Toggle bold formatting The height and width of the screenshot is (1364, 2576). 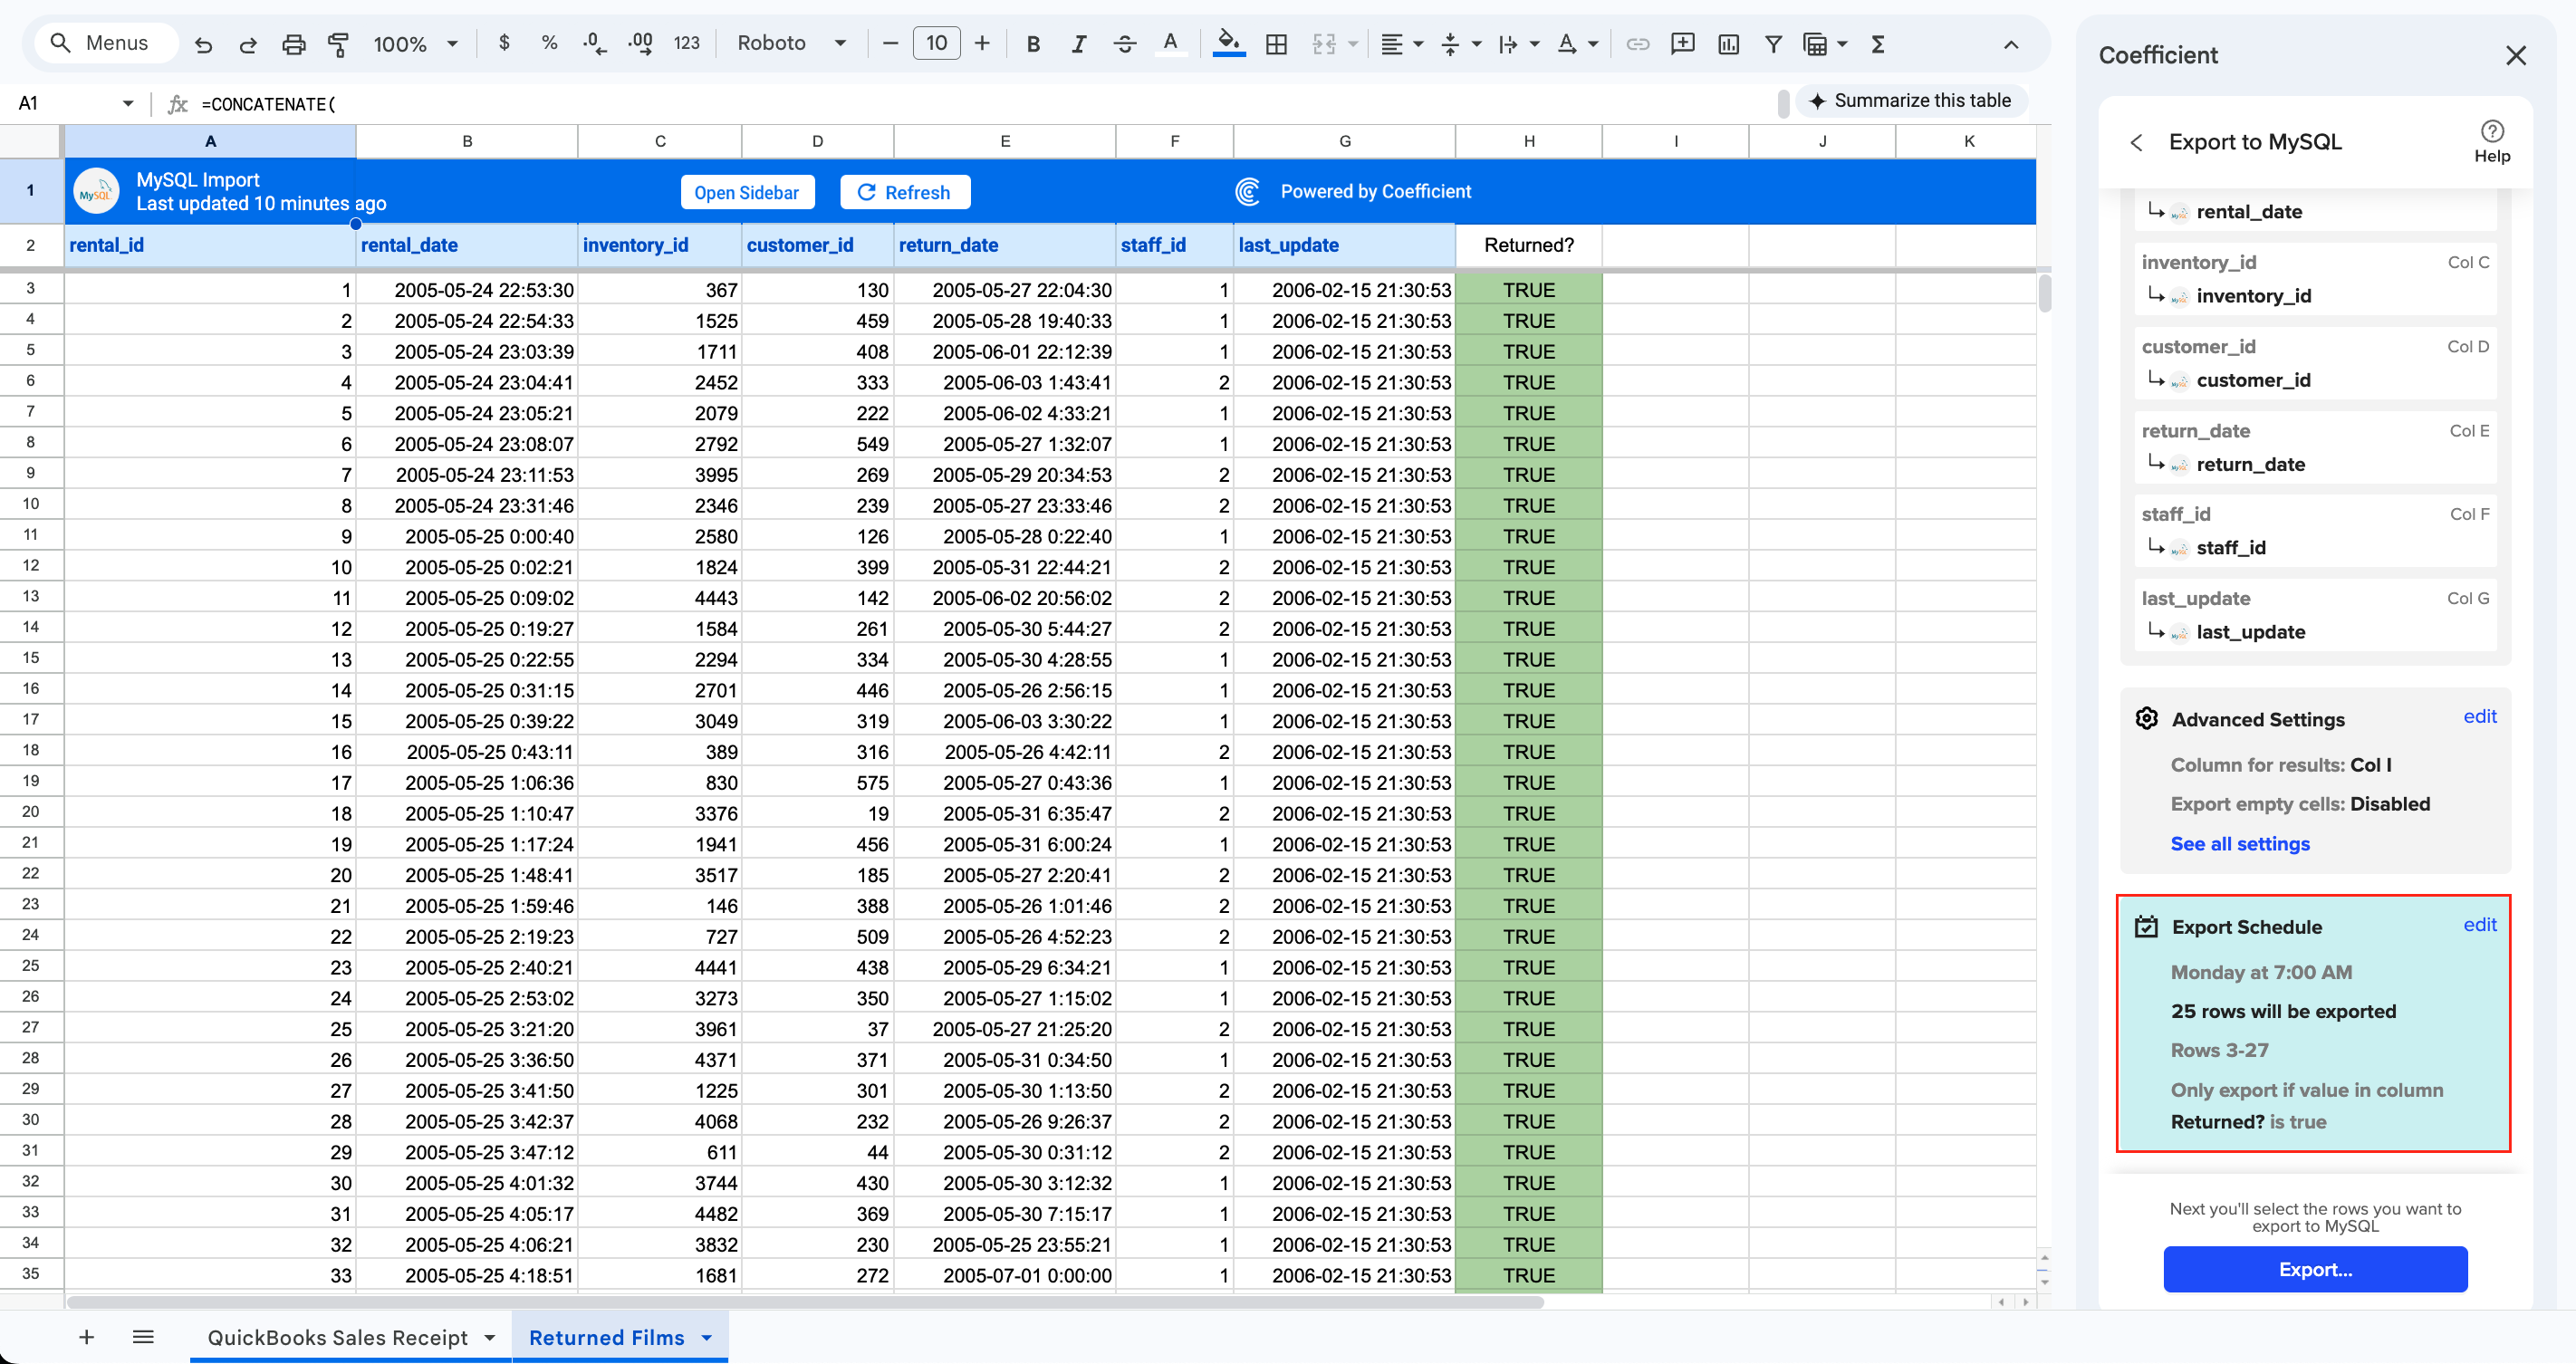coord(1033,43)
